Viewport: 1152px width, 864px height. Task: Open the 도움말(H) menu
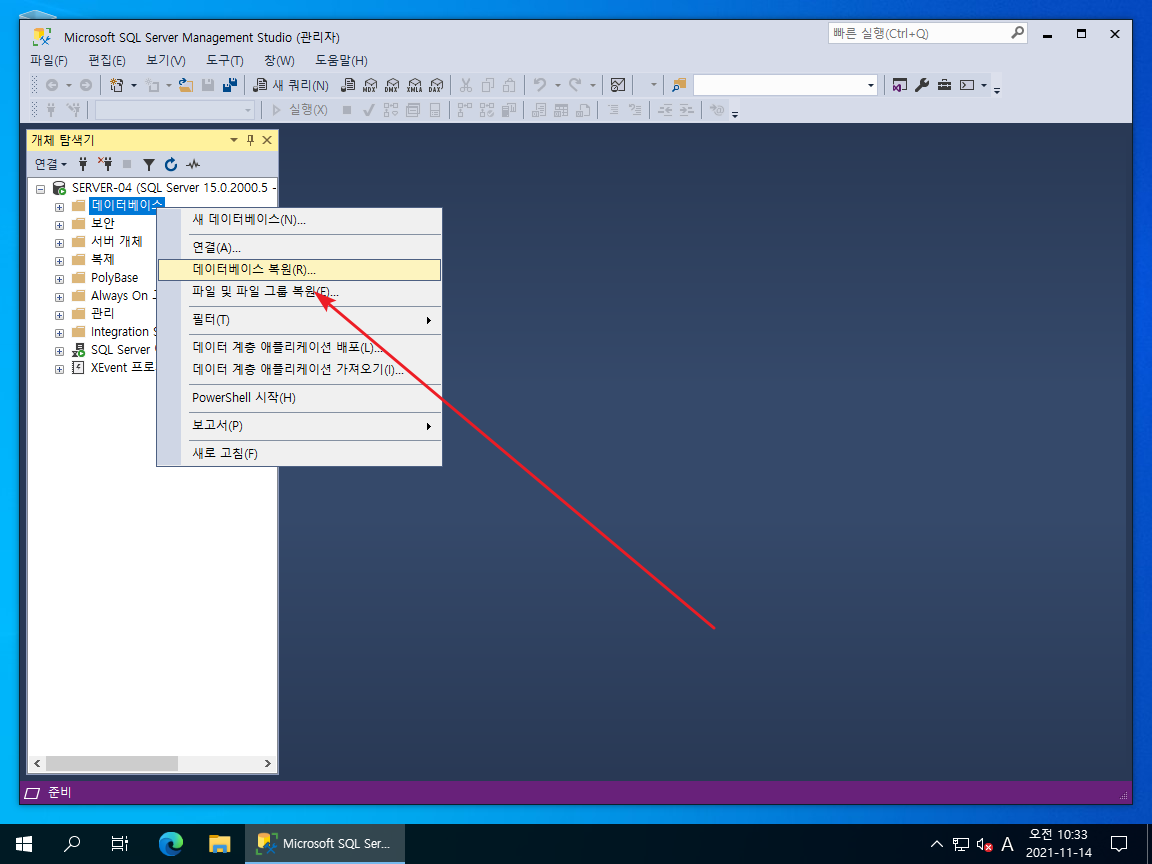341,60
